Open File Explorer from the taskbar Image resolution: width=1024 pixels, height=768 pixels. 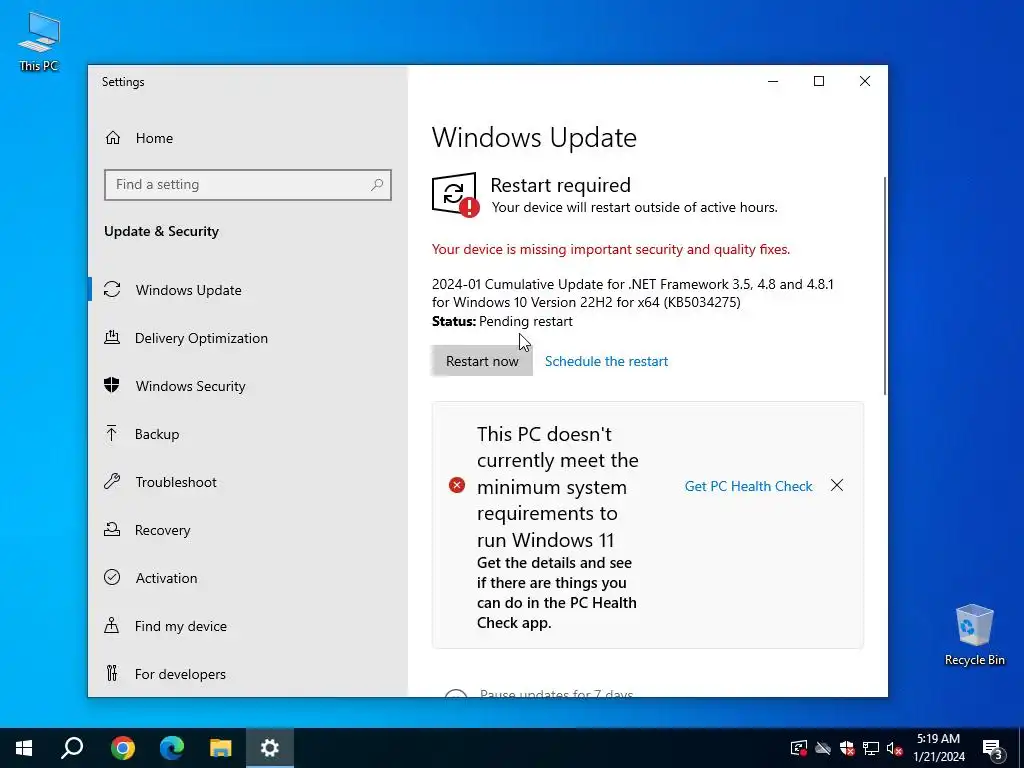tap(221, 748)
